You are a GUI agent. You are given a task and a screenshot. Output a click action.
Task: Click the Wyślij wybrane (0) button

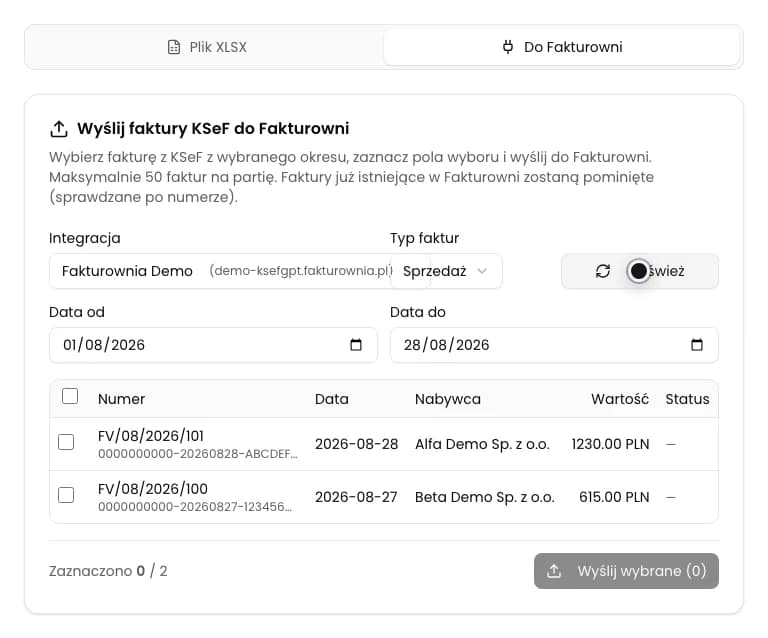point(626,571)
